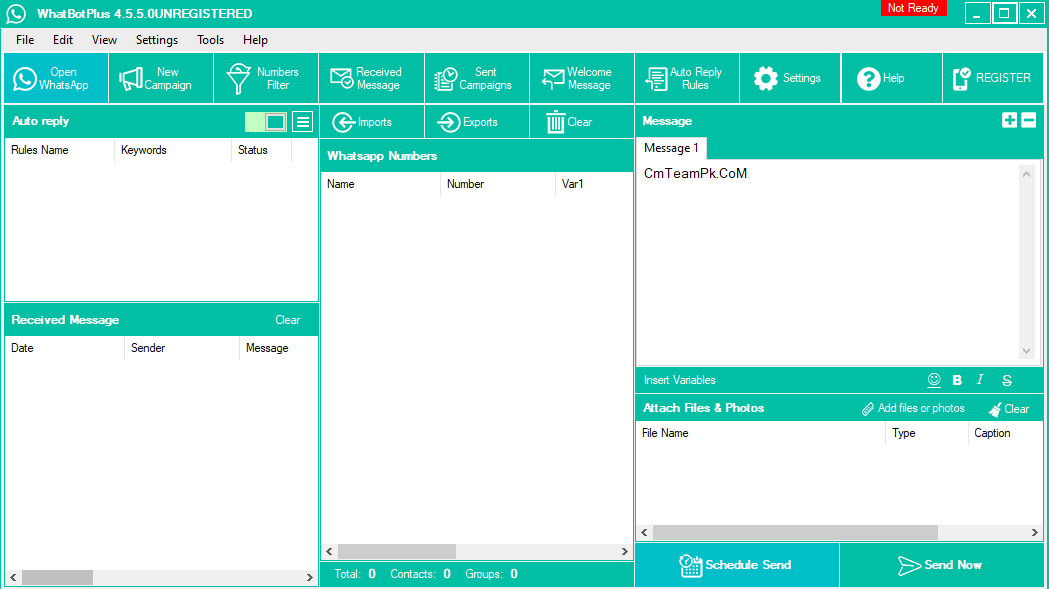Click the Var1 column header
The width and height of the screenshot is (1049, 589).
pyautogui.click(x=594, y=184)
